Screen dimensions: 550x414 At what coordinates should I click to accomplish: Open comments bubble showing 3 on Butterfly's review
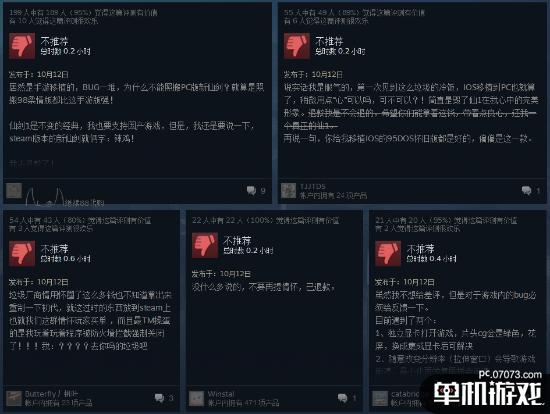point(159,398)
